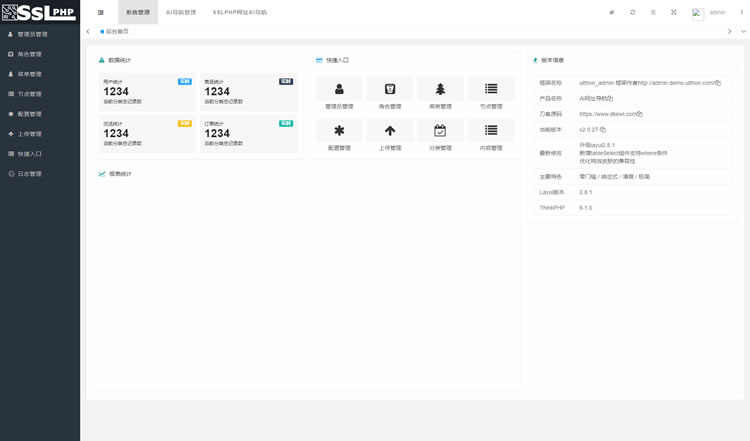Open the quick entry with up arrow icon

(390, 136)
